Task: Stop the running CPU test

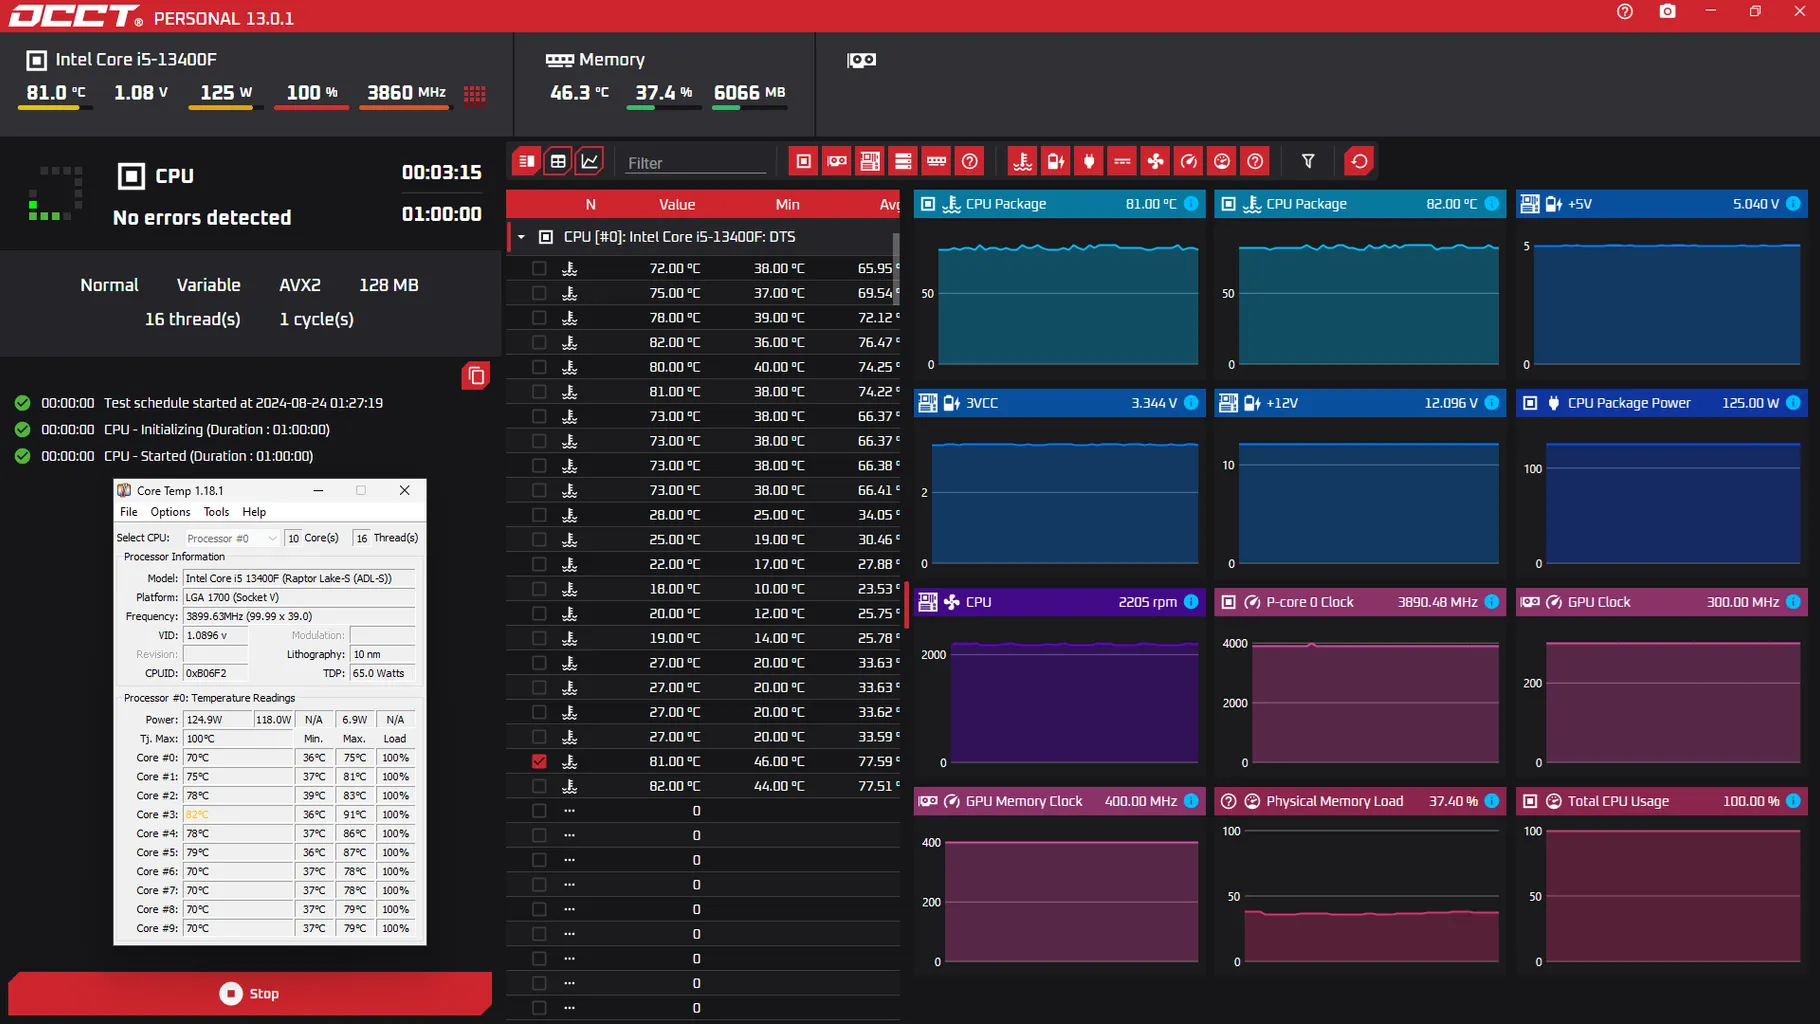Action: 250,993
